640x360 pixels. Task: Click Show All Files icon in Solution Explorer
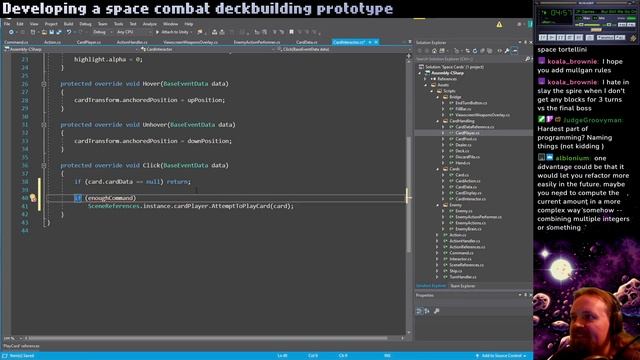pyautogui.click(x=489, y=51)
